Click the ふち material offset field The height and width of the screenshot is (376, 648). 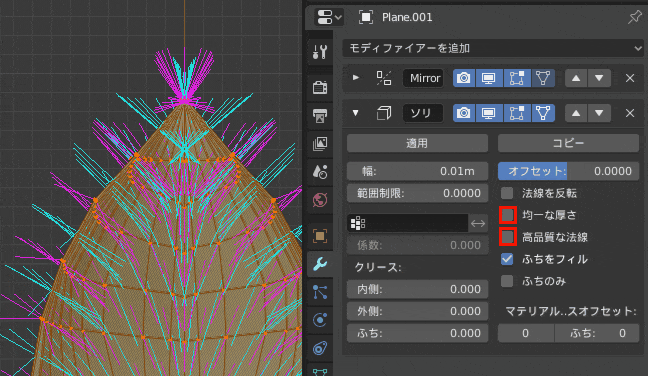pos(597,333)
